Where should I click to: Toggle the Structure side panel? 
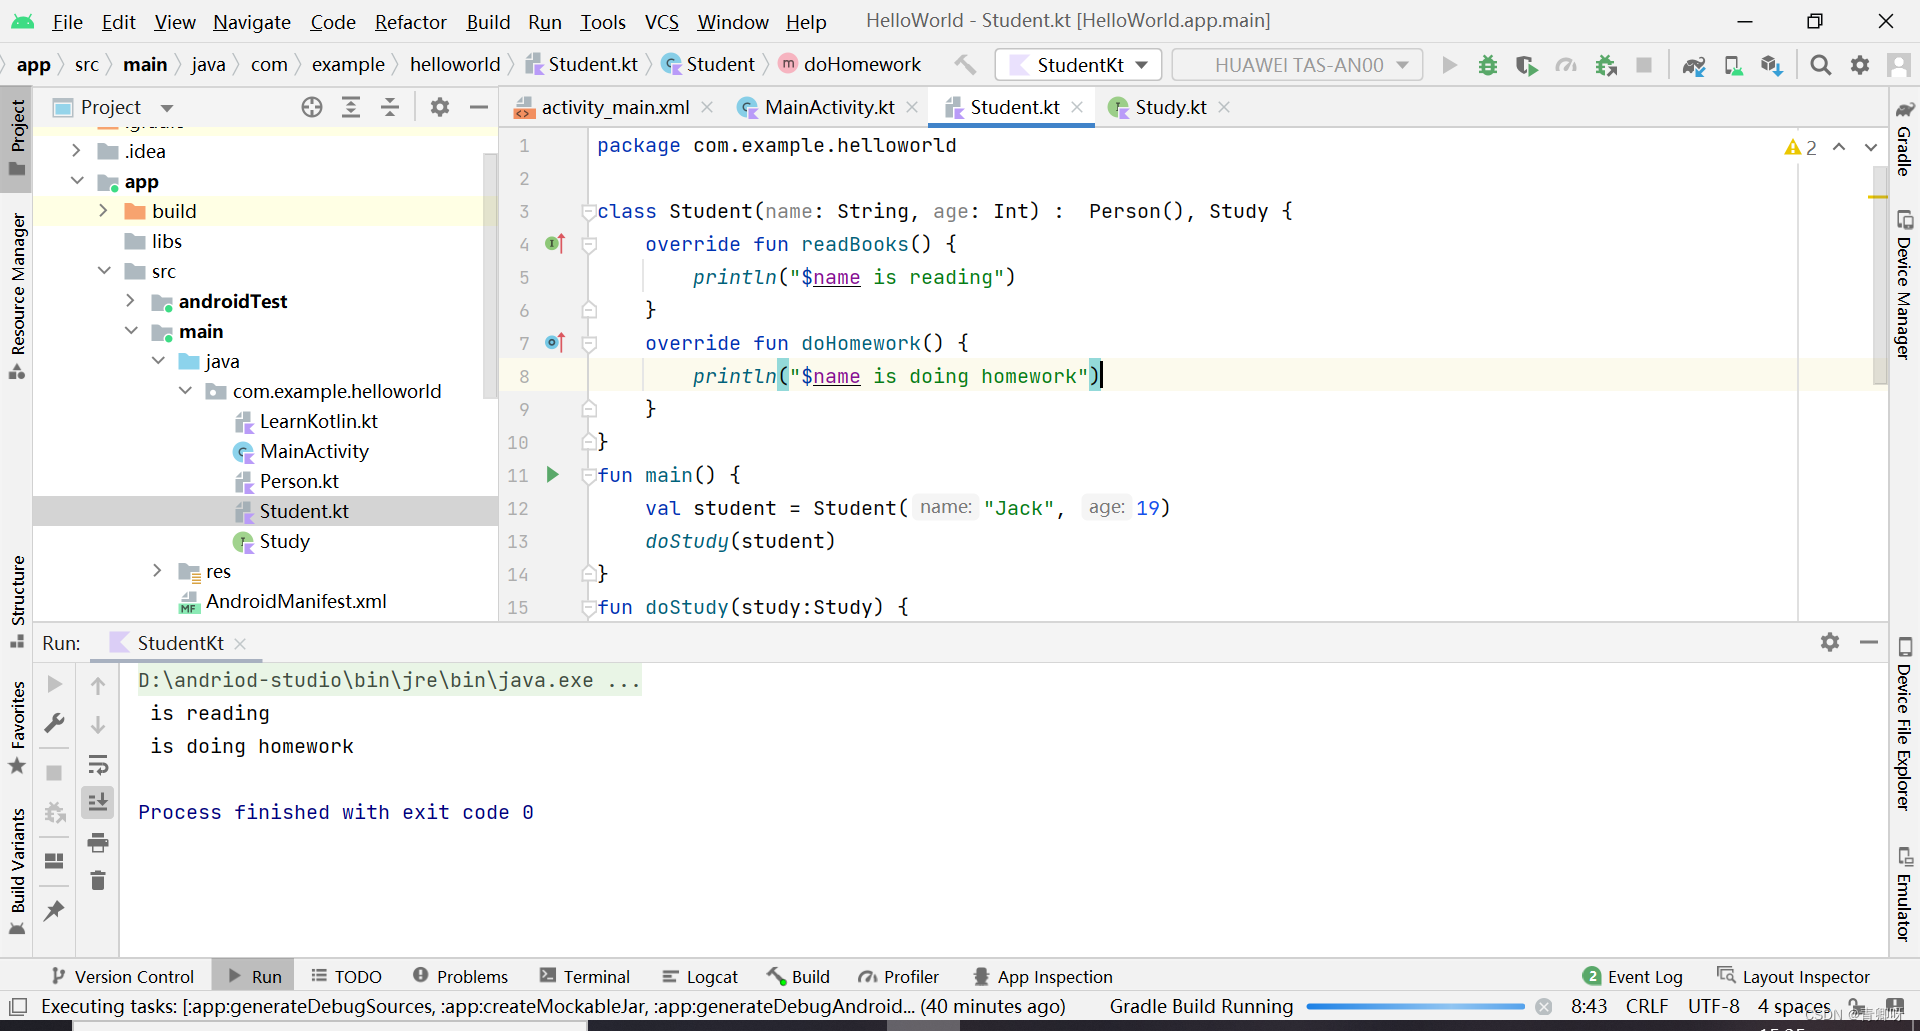click(17, 600)
